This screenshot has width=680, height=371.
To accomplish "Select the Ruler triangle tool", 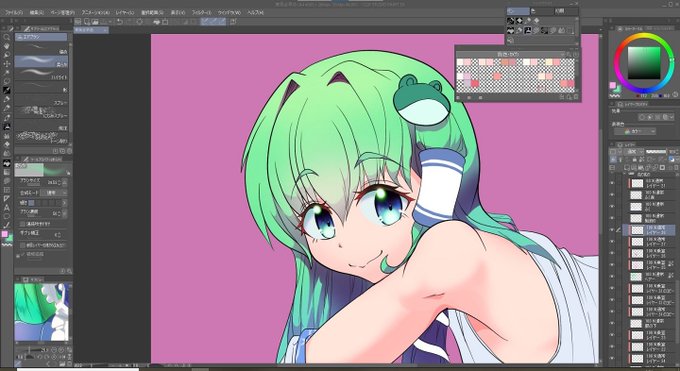I will tap(7, 198).
